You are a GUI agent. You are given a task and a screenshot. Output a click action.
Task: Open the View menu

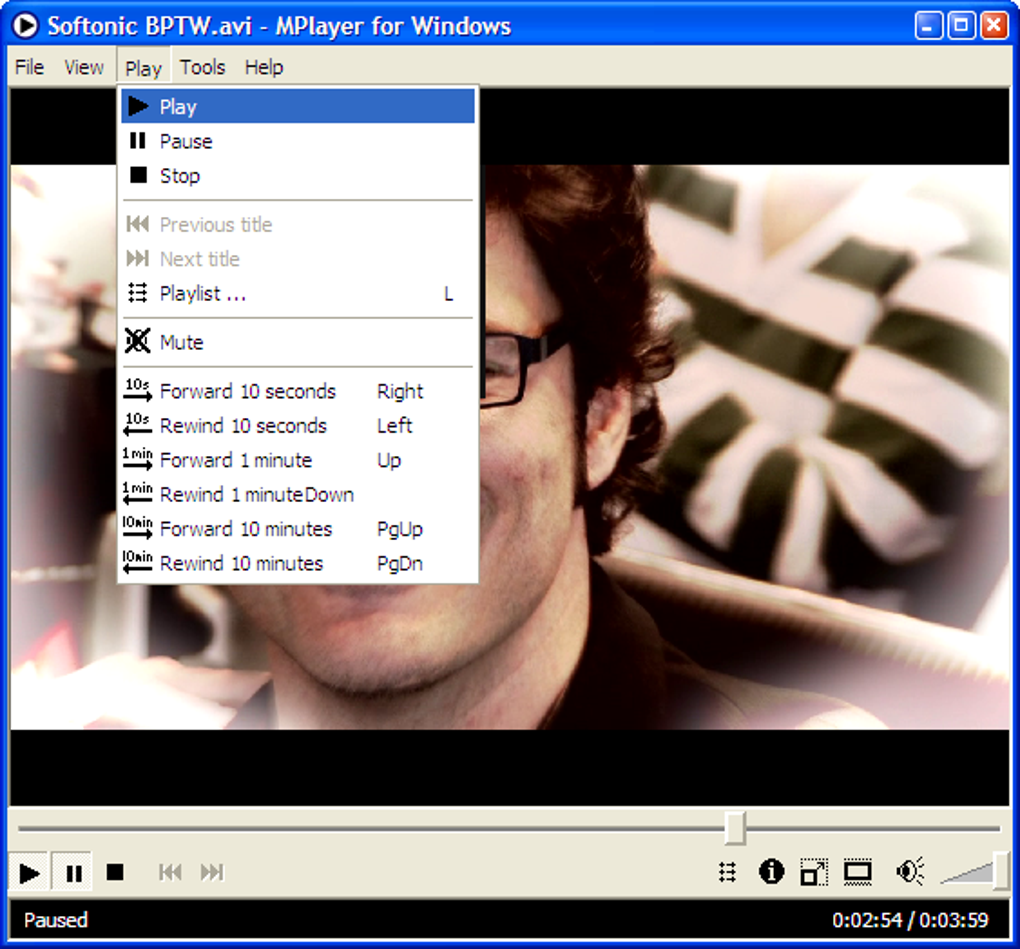click(83, 67)
